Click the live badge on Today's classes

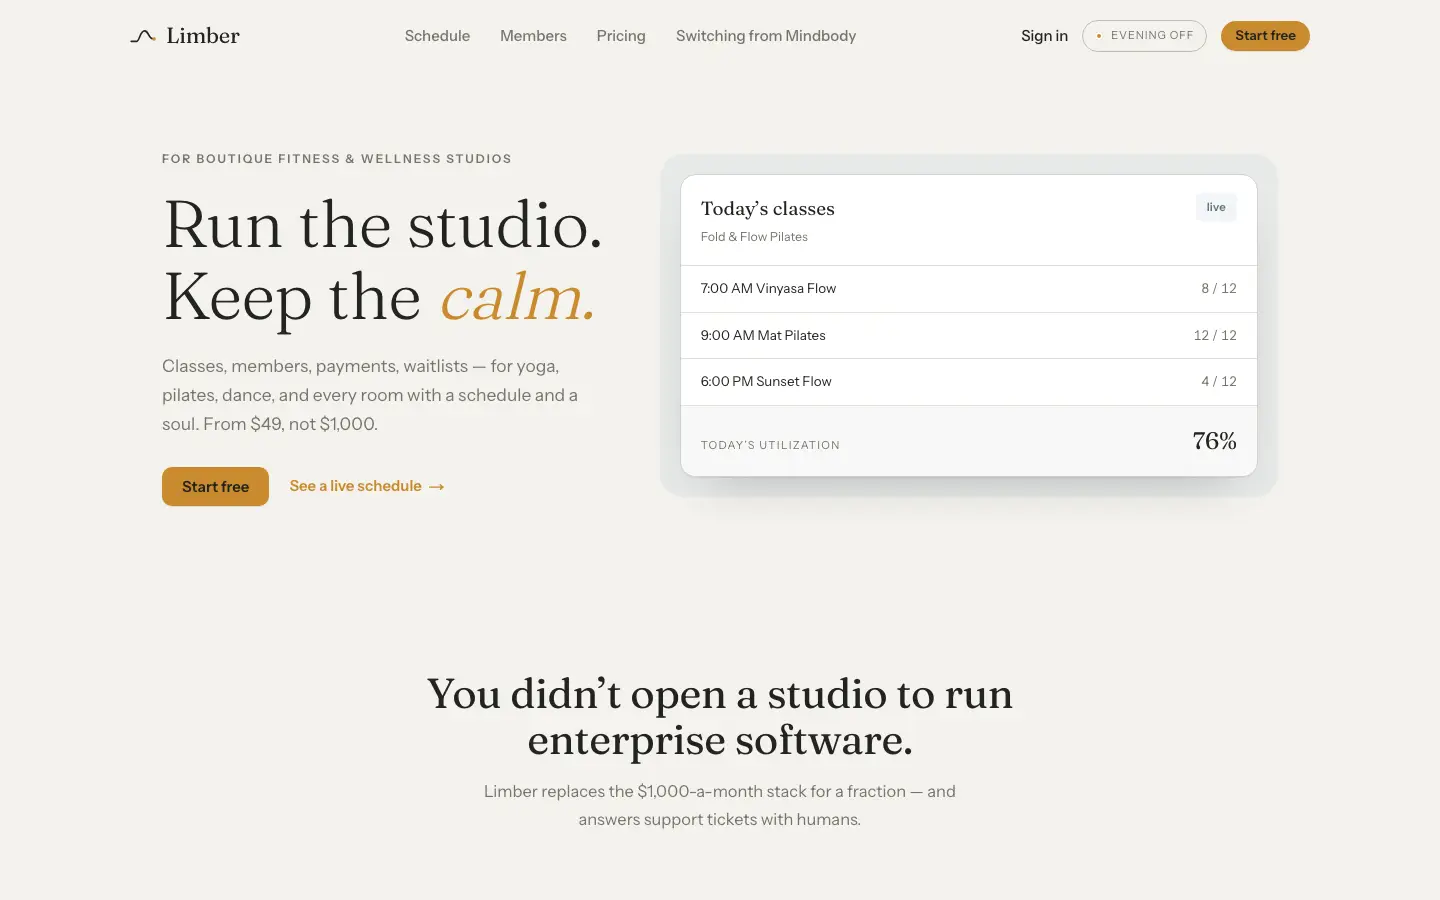(1216, 207)
